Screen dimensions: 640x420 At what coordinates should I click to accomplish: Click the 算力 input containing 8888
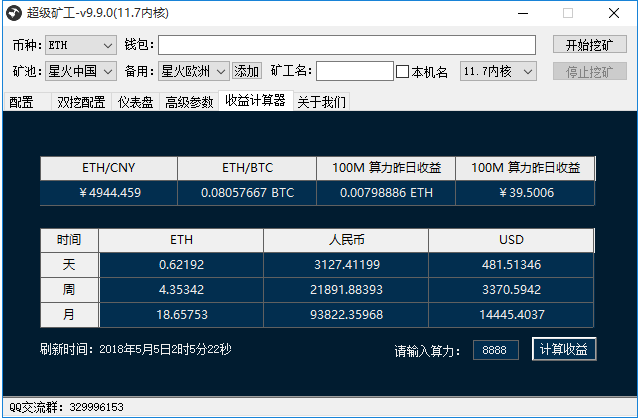pyautogui.click(x=496, y=350)
